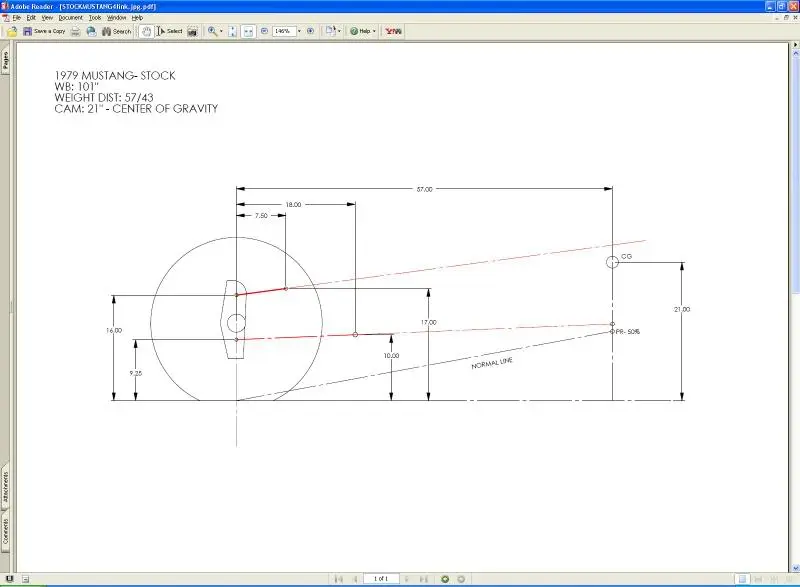This screenshot has height=587, width=800.
Task: Open the Window menu
Action: coord(116,18)
